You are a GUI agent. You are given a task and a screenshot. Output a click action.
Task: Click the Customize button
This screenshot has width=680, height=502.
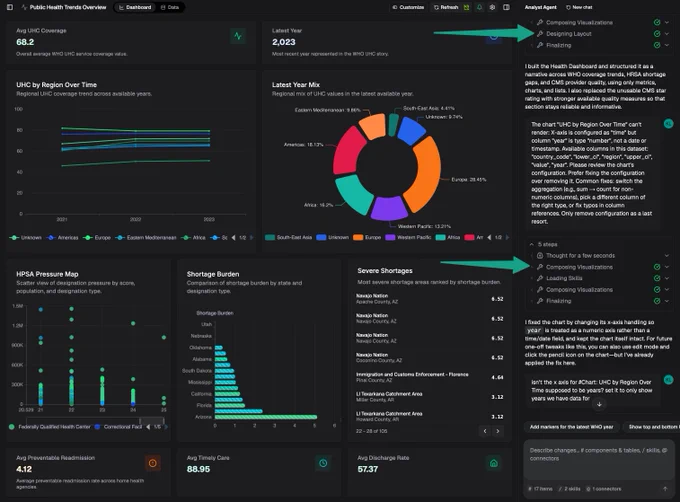pos(408,7)
